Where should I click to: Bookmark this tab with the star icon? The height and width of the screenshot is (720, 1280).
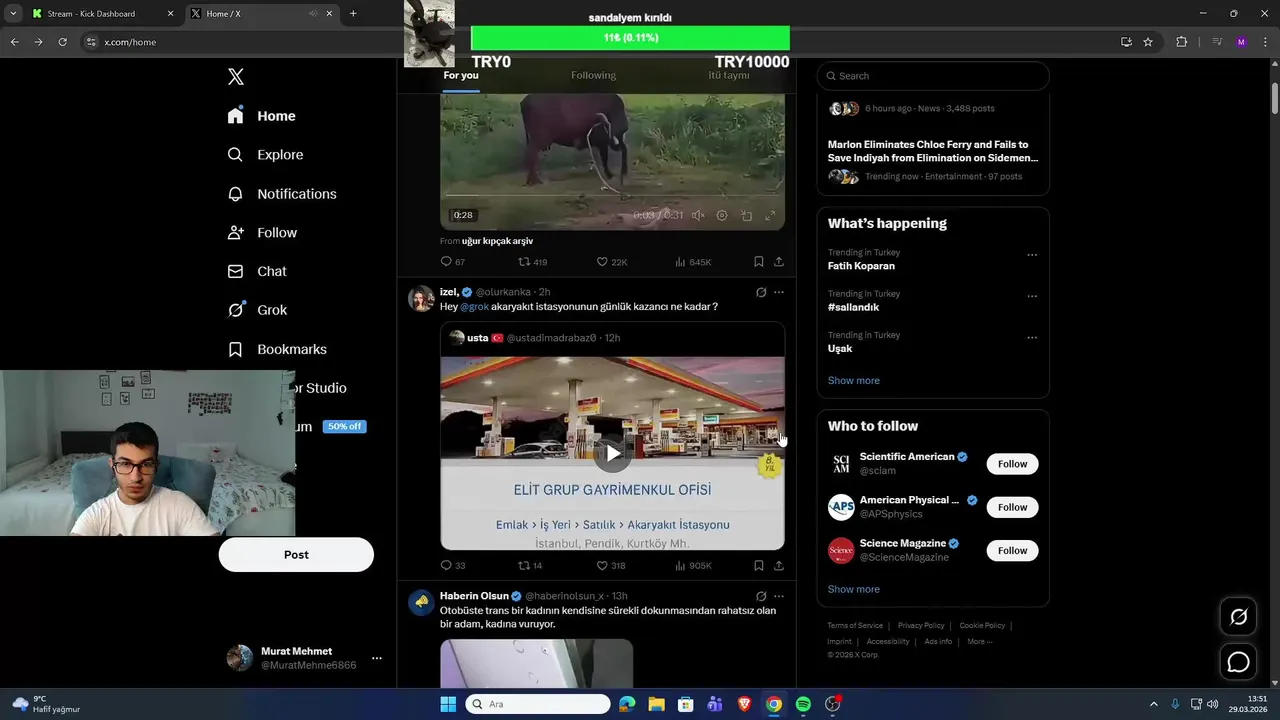point(1148,42)
